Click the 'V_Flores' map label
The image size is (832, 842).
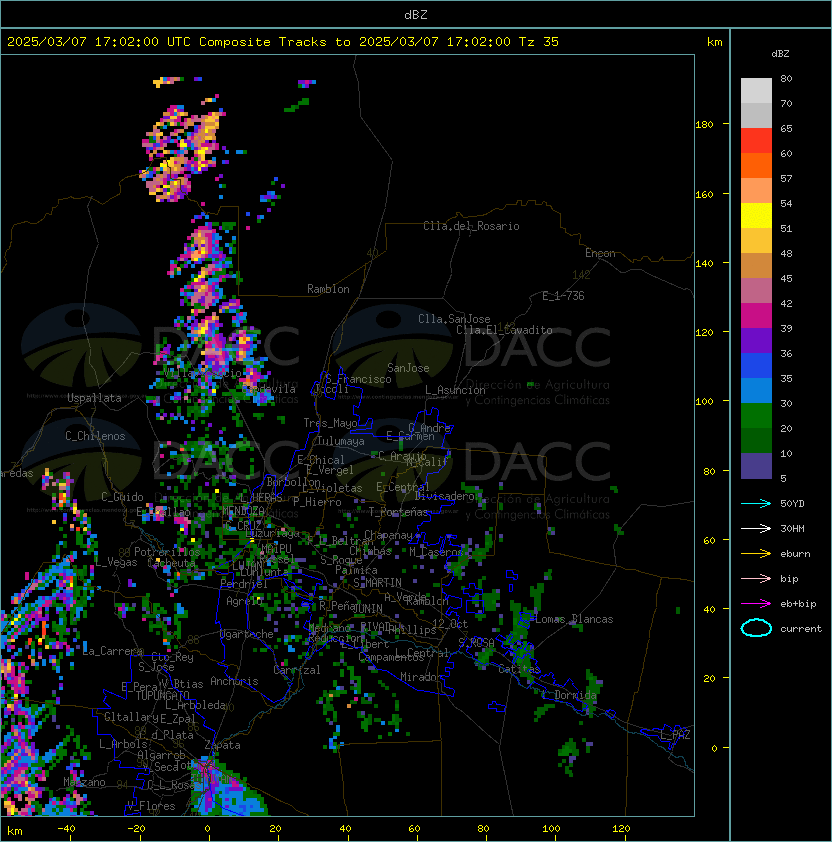151,806
